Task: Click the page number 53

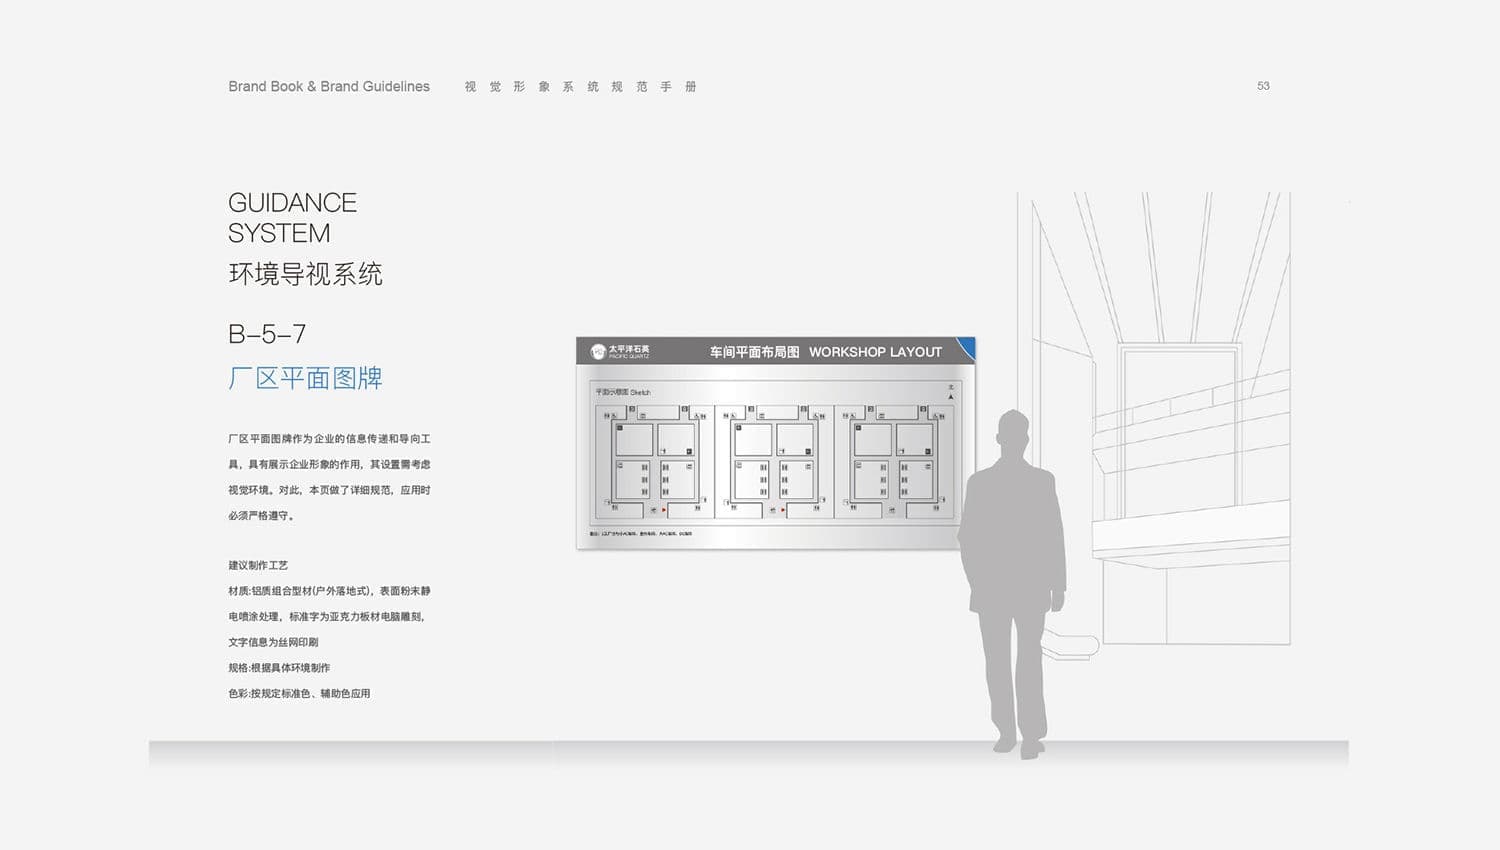Action: coord(1263,86)
